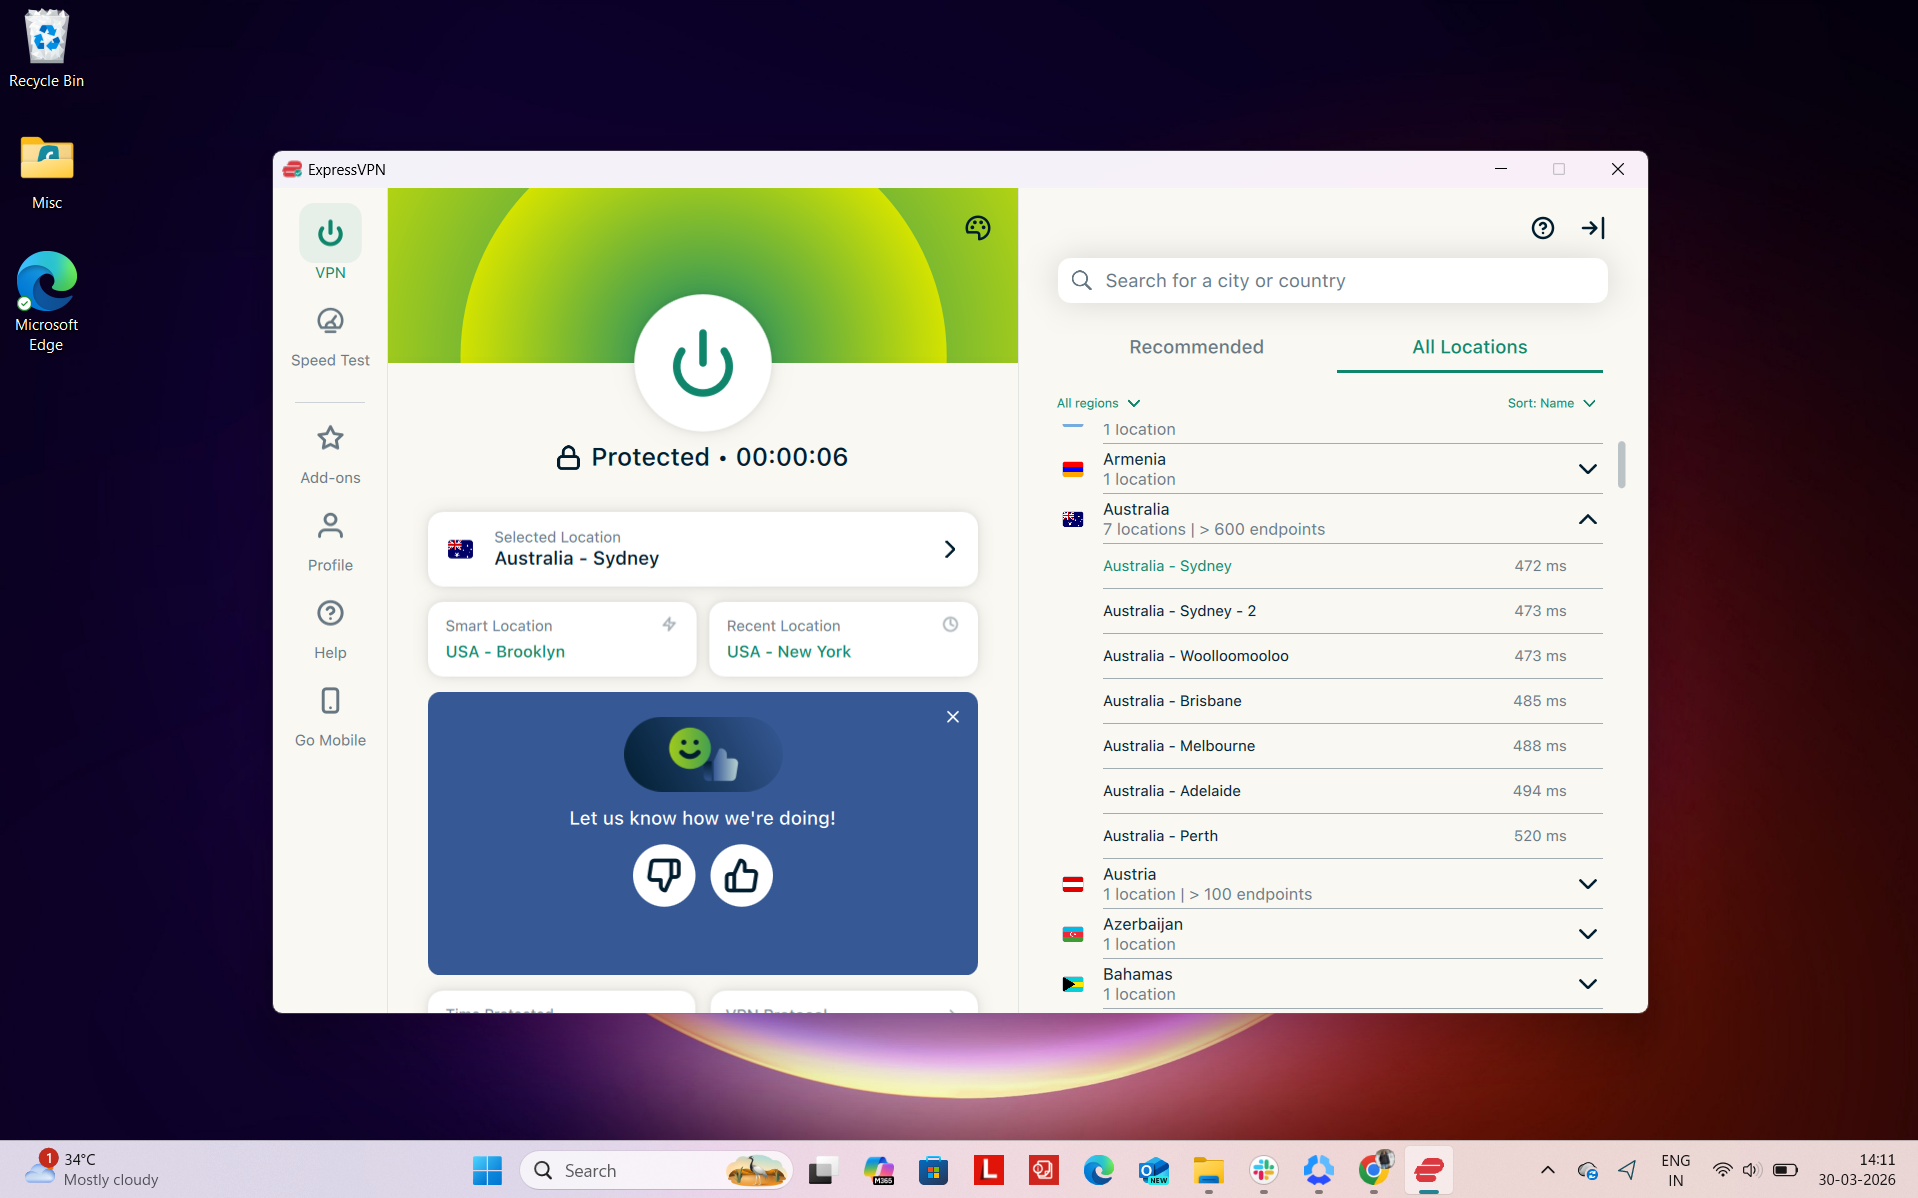
Task: Toggle VPN off with the large power button
Action: (x=702, y=363)
